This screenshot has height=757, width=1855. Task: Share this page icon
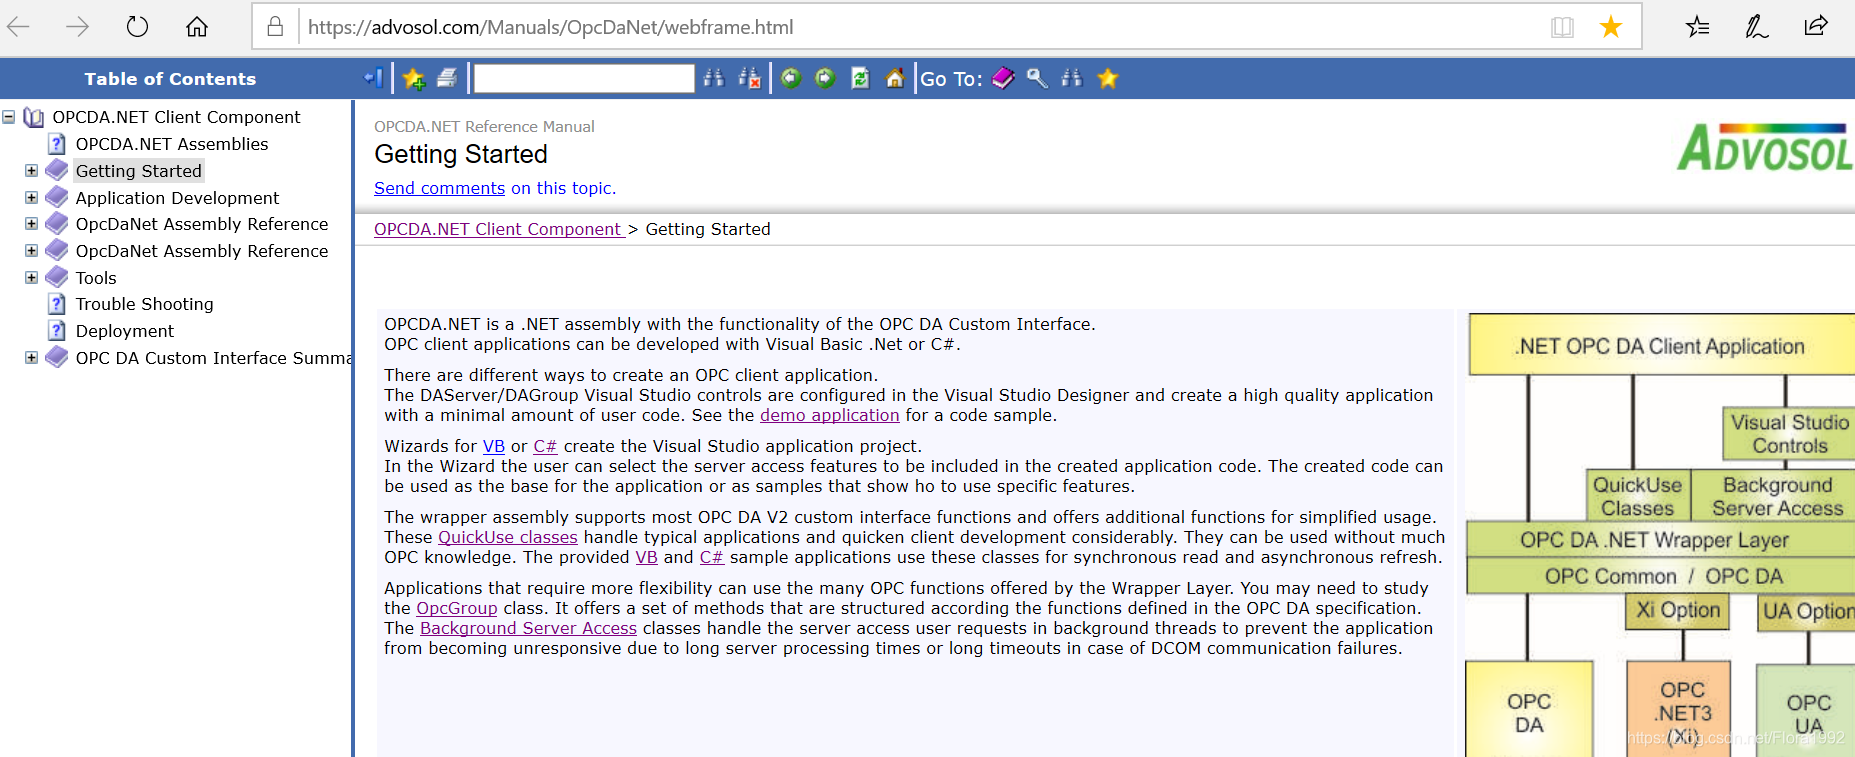point(1816,27)
